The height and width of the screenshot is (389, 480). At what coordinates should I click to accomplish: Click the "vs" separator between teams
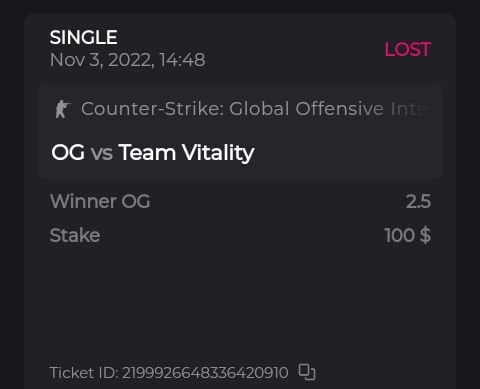(102, 153)
